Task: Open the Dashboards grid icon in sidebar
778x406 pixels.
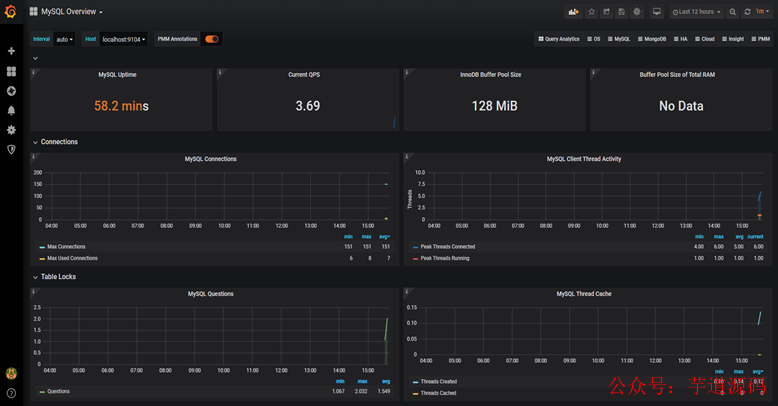Action: (x=11, y=71)
